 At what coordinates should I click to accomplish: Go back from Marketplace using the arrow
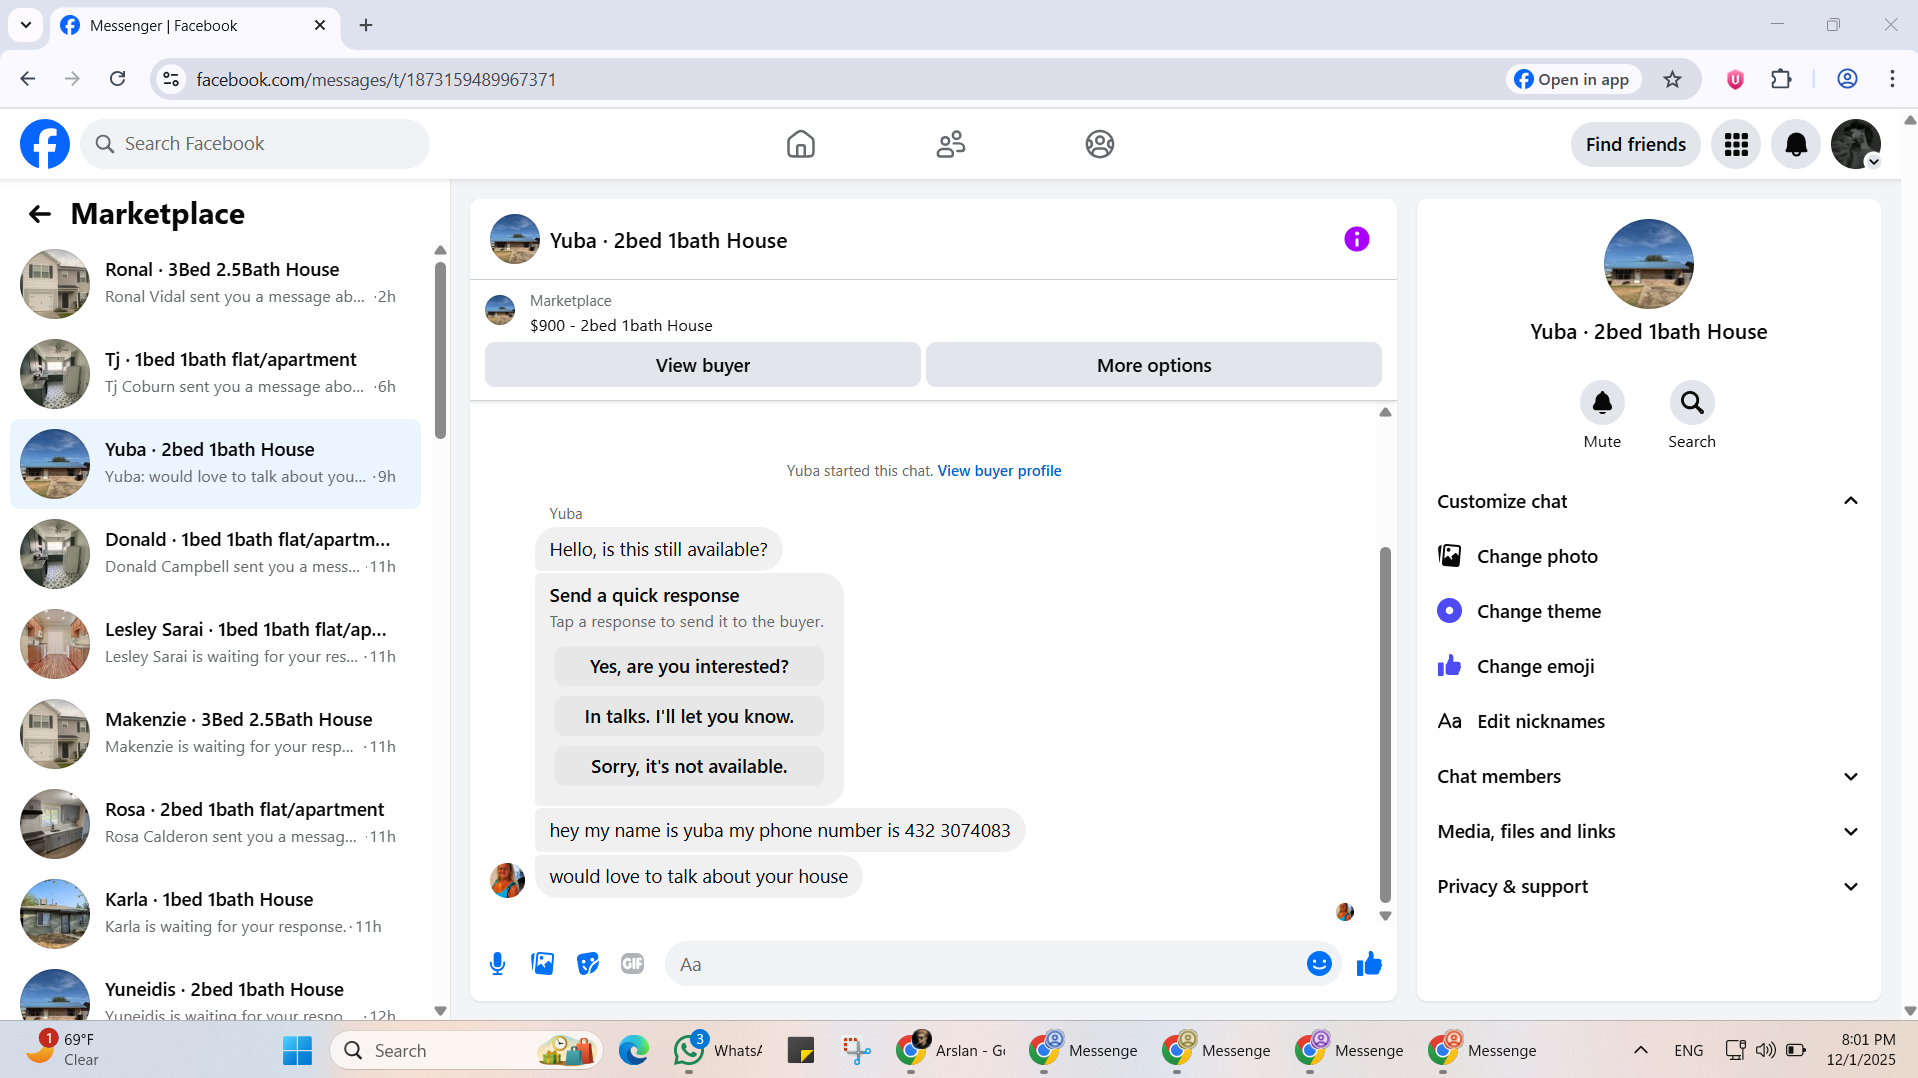(40, 214)
